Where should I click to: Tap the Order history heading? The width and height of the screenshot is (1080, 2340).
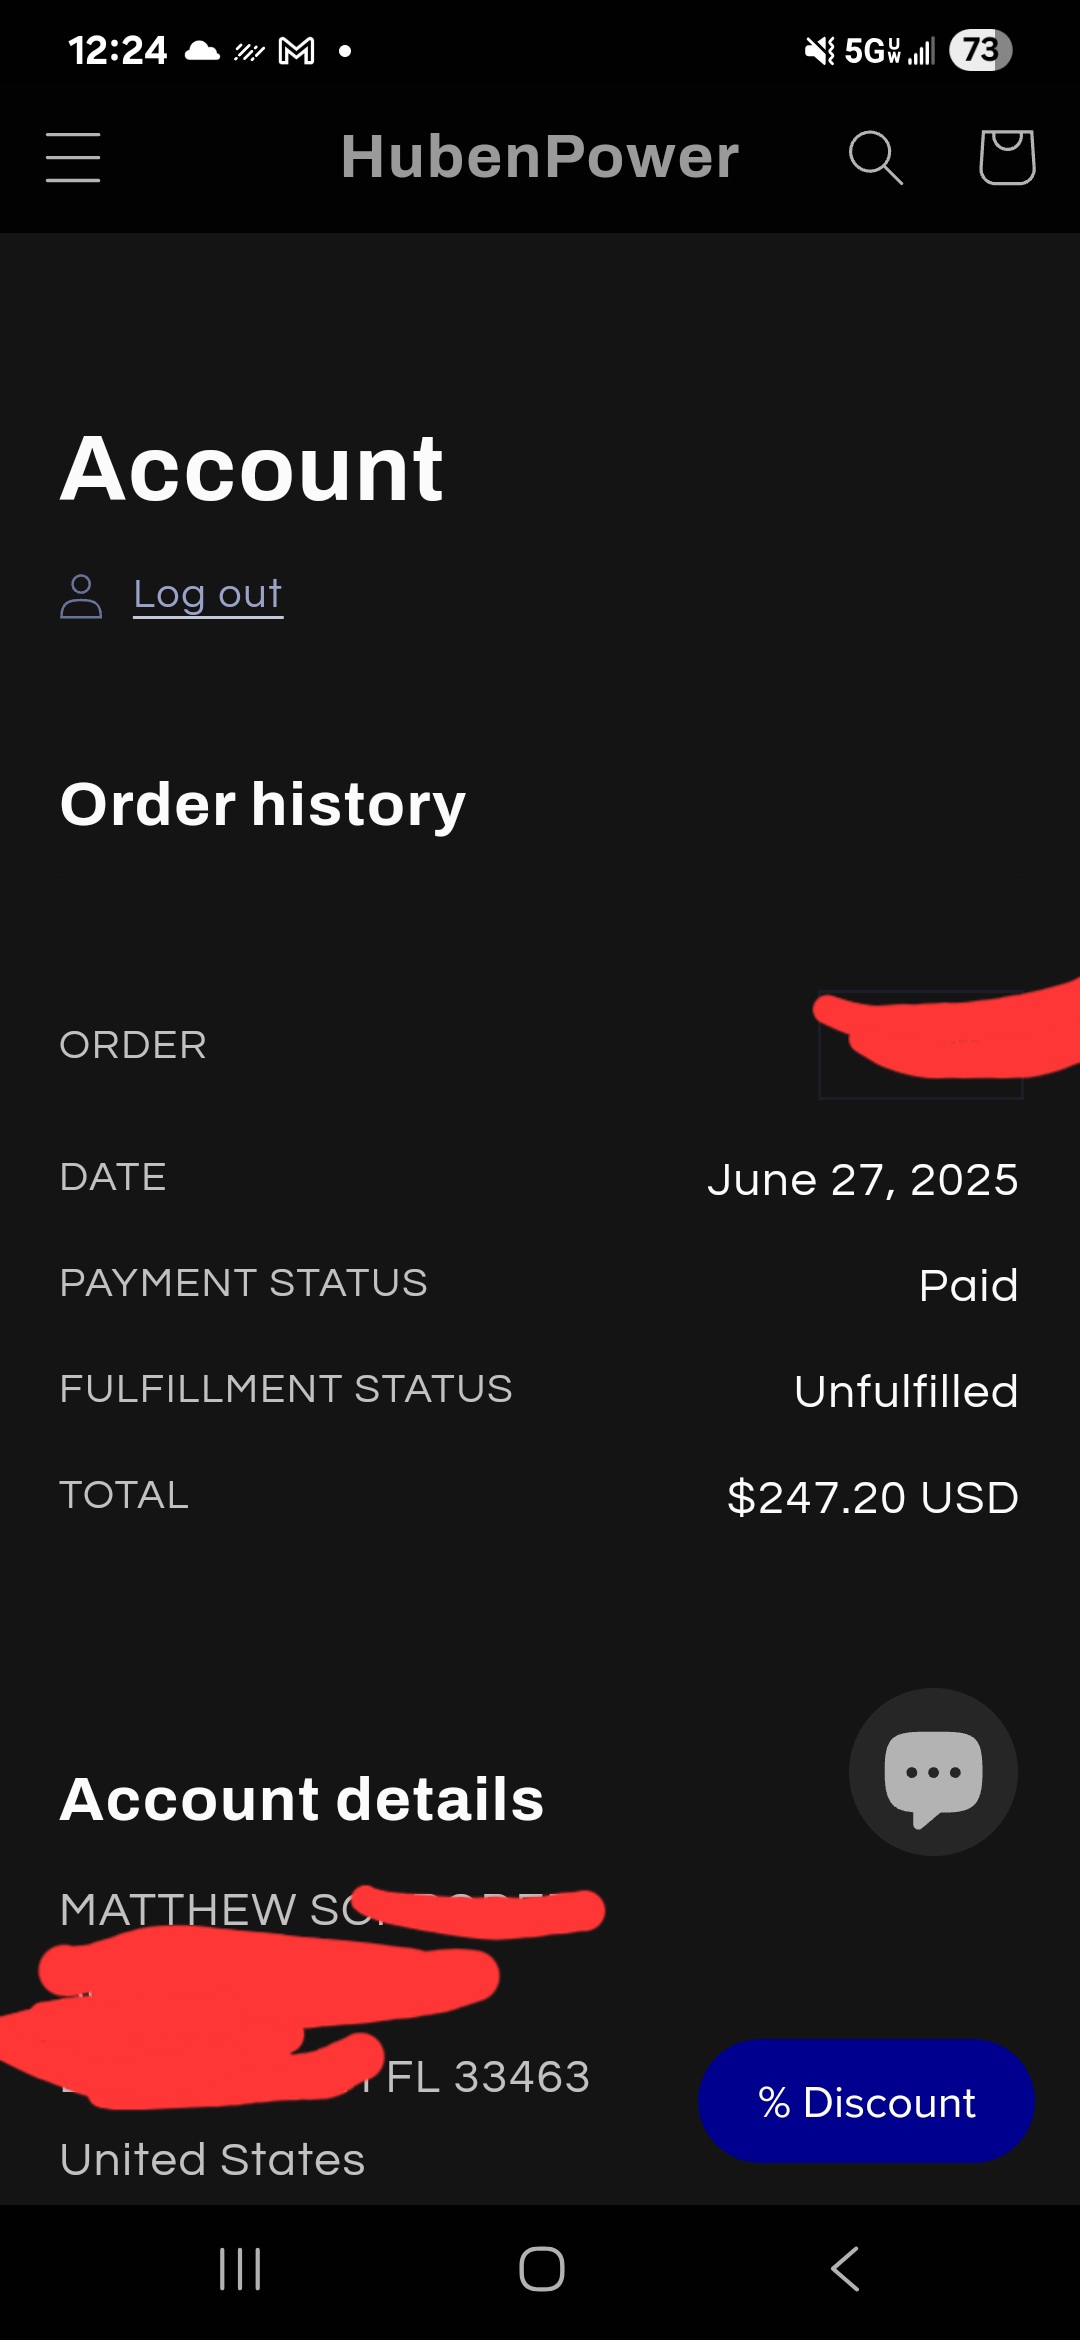[x=263, y=804]
